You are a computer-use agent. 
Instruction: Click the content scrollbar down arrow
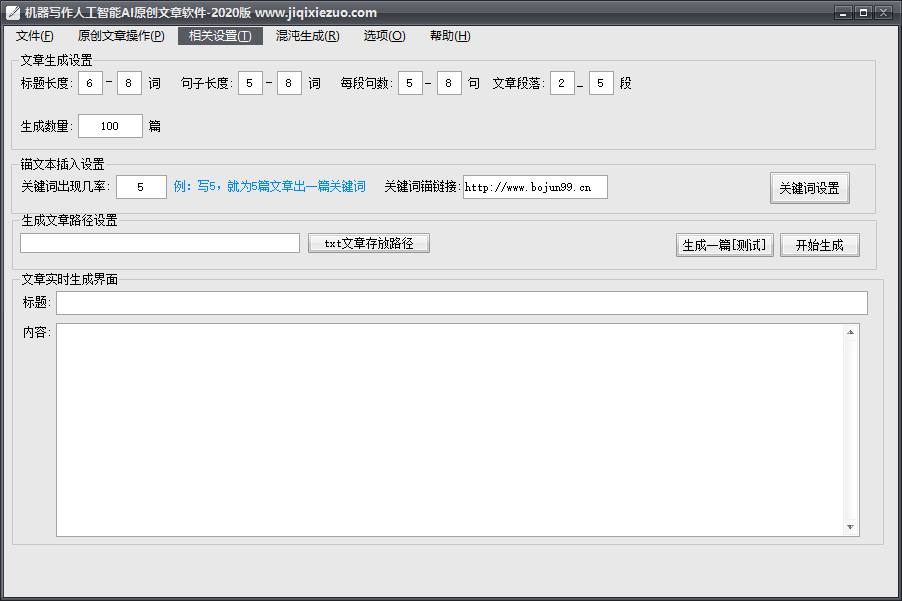click(851, 527)
